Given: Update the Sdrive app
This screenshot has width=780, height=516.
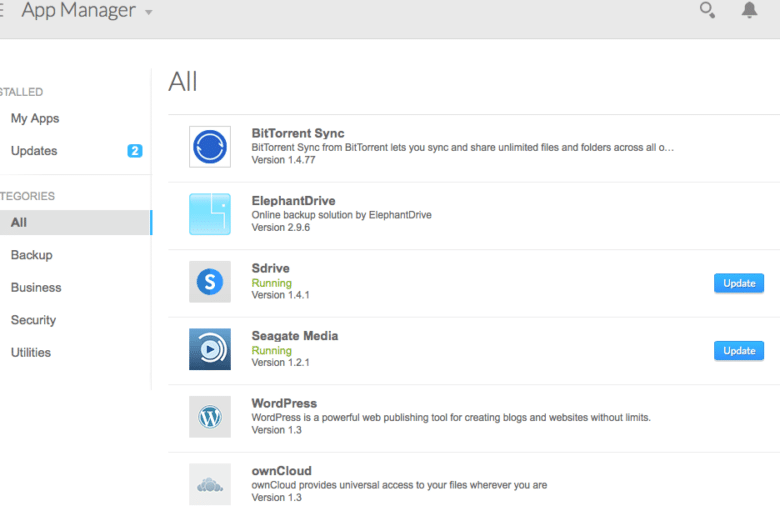Looking at the screenshot, I should [x=739, y=283].
